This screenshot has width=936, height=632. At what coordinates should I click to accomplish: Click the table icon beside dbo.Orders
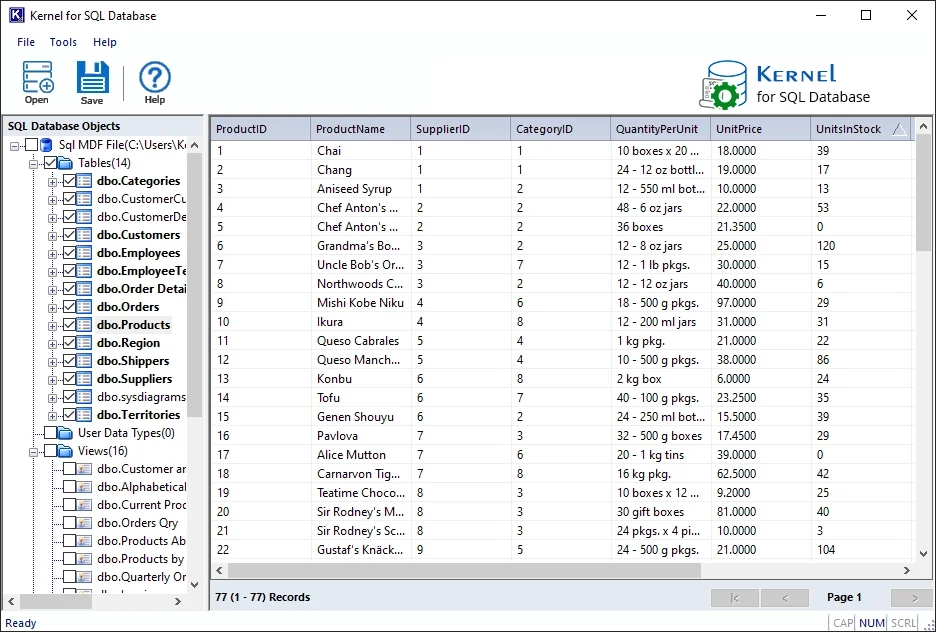click(84, 307)
